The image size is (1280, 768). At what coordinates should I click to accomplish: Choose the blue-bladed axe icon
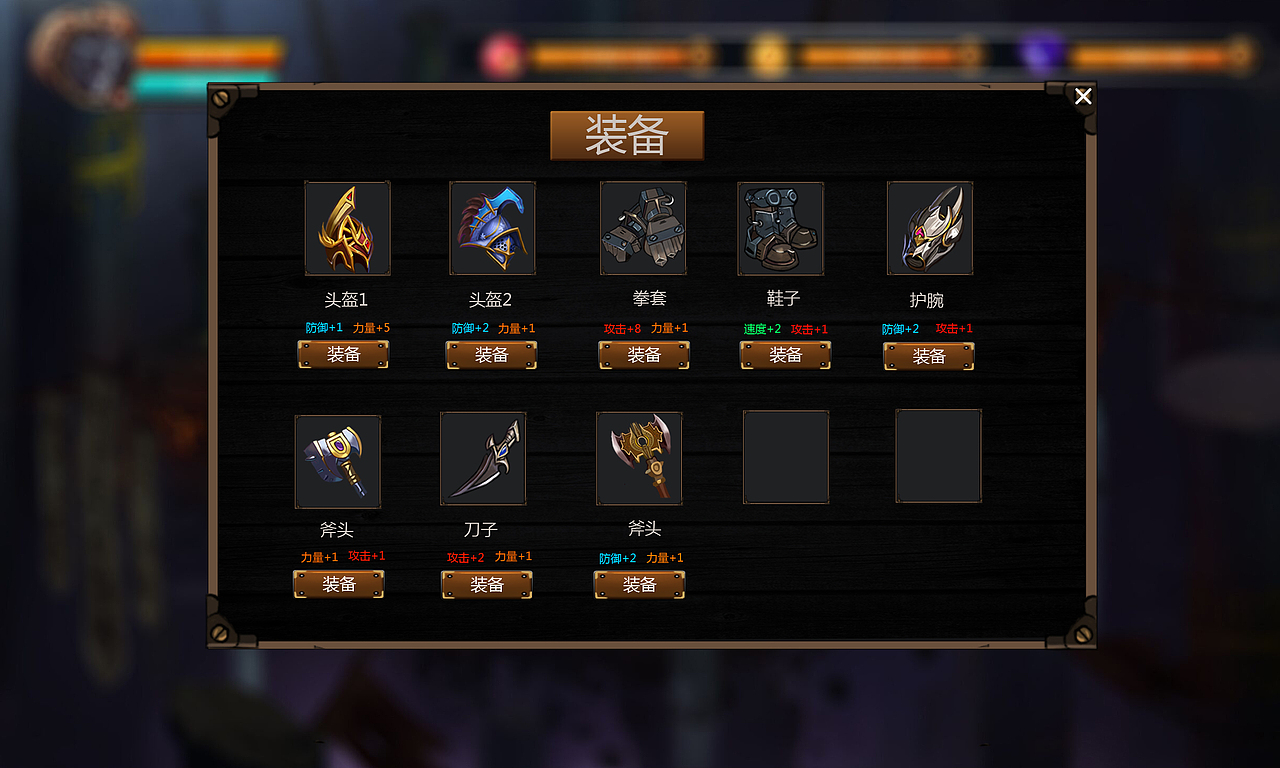[x=338, y=462]
